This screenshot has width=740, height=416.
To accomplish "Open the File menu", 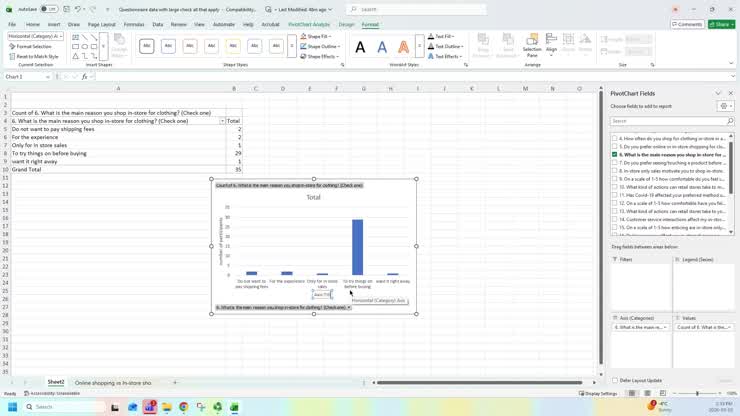I will 12,25.
